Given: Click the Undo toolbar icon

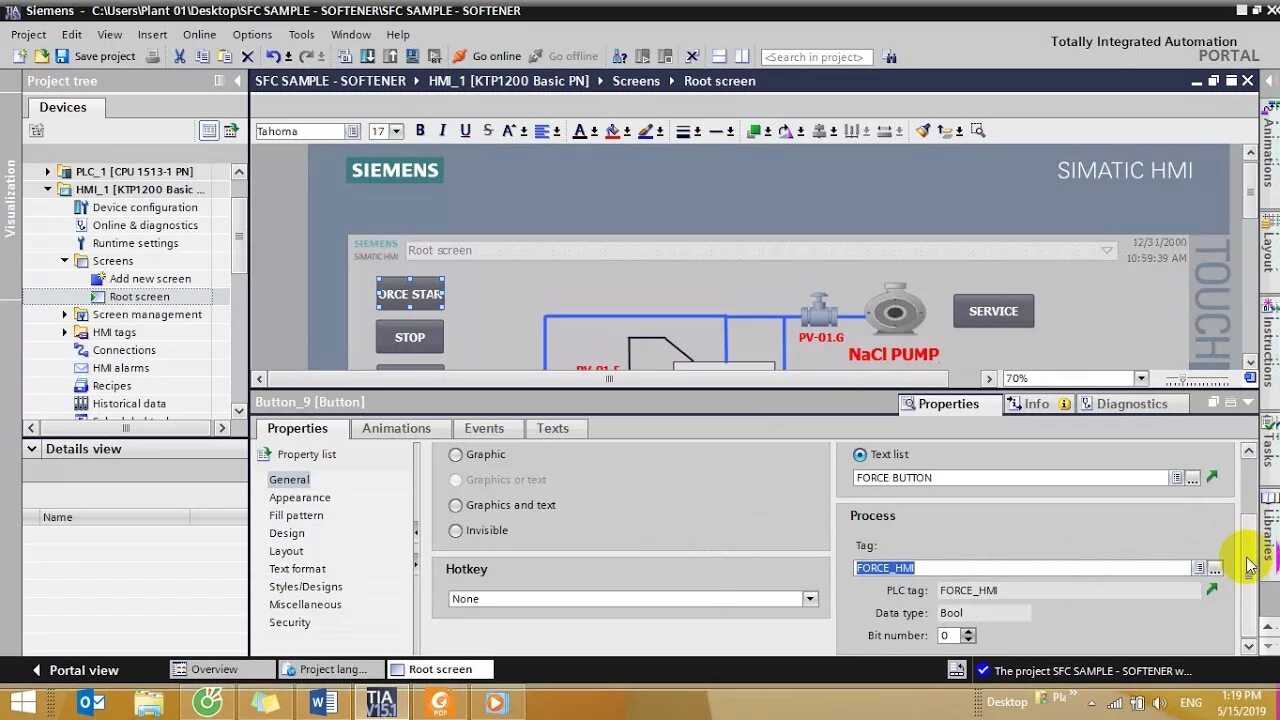Looking at the screenshot, I should tap(274, 56).
